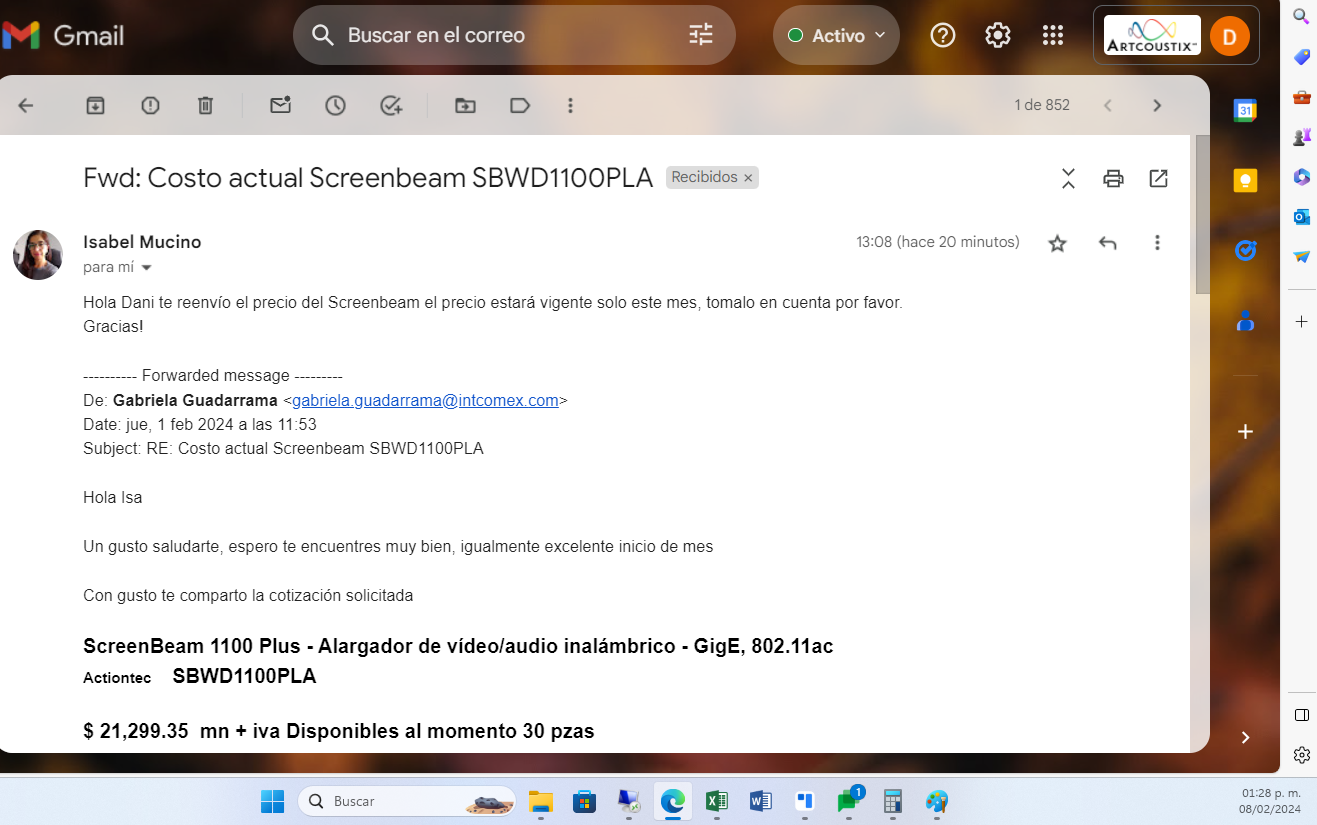The image size is (1317, 825).
Task: Open the paper plane Drop icon in Edge sidebar
Action: tap(1301, 257)
